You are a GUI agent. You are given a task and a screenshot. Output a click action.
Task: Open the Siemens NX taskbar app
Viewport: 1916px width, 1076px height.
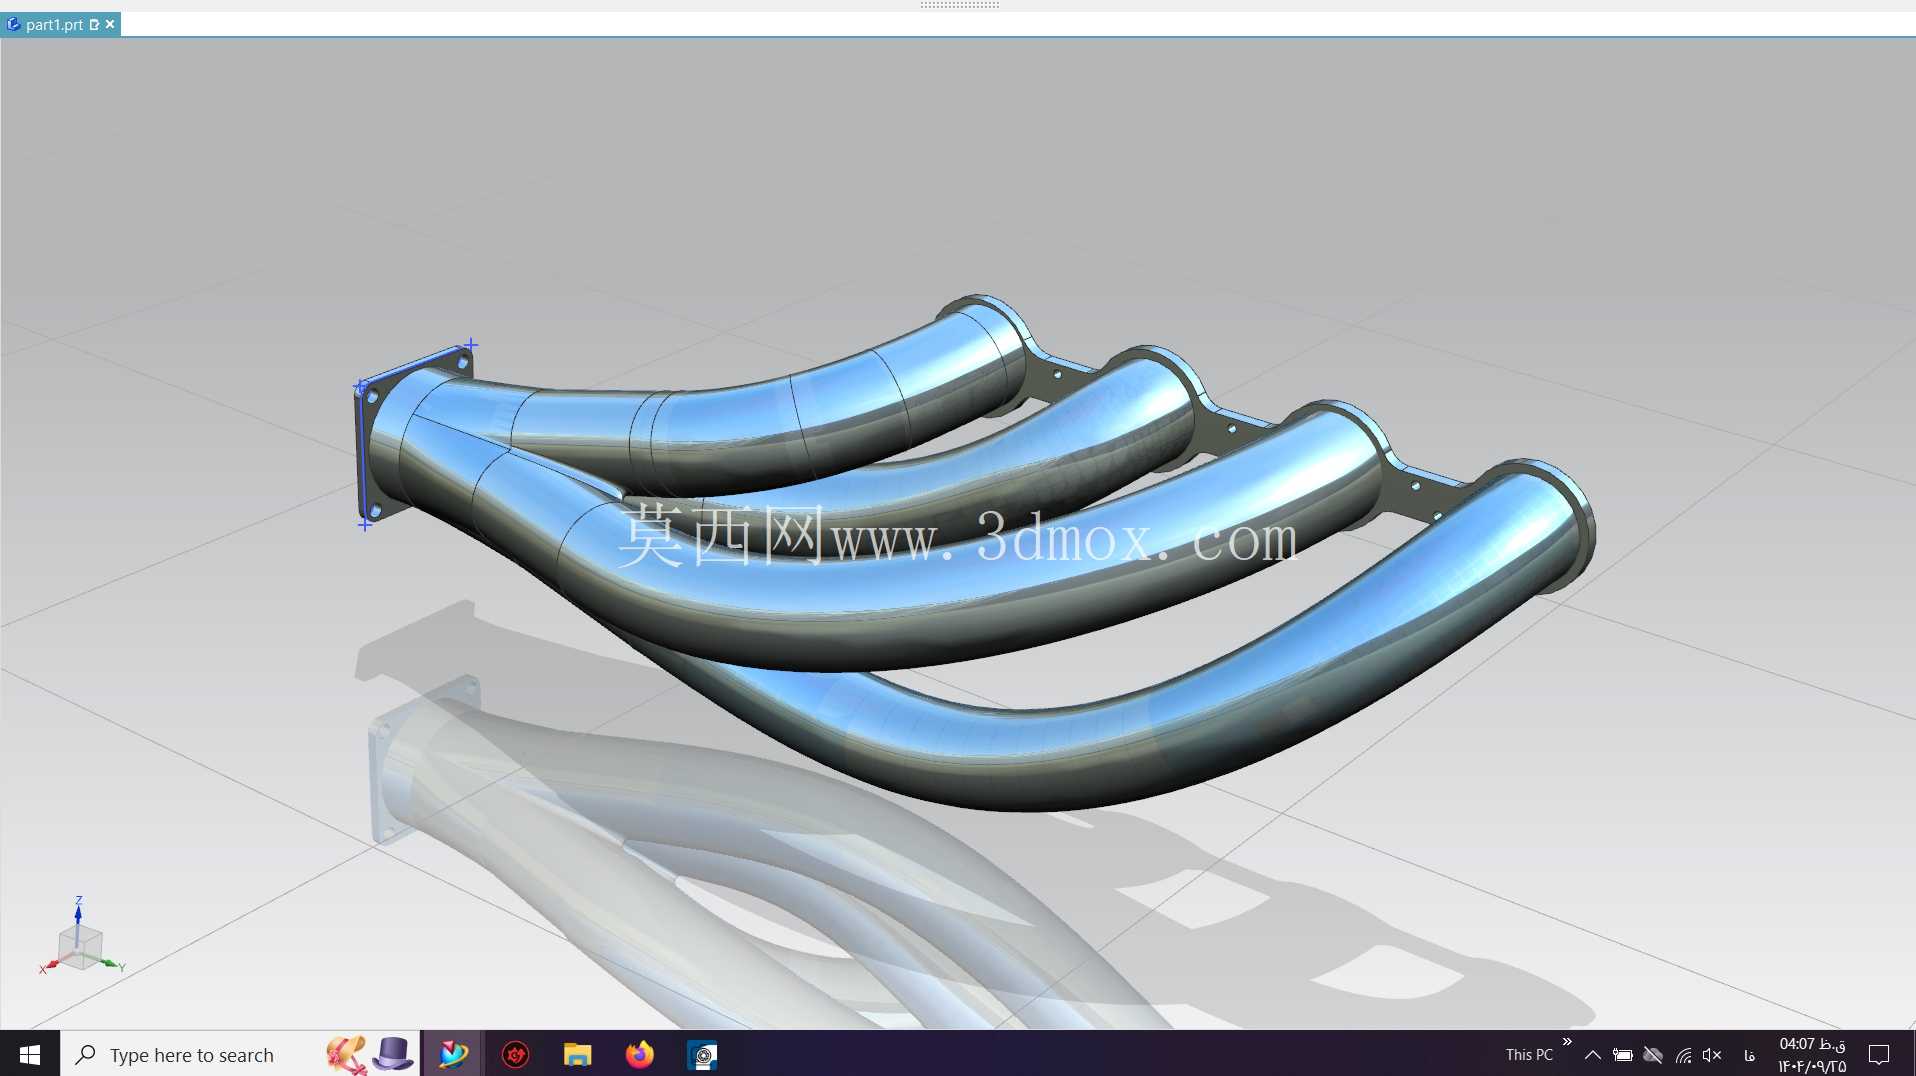(454, 1054)
